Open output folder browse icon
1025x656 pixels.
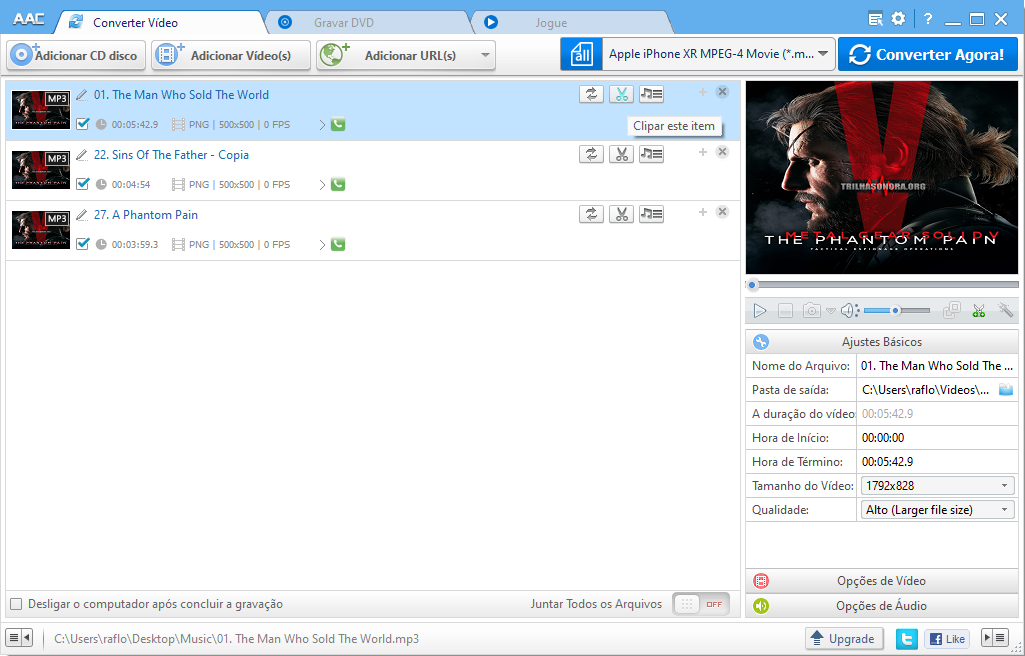1006,389
